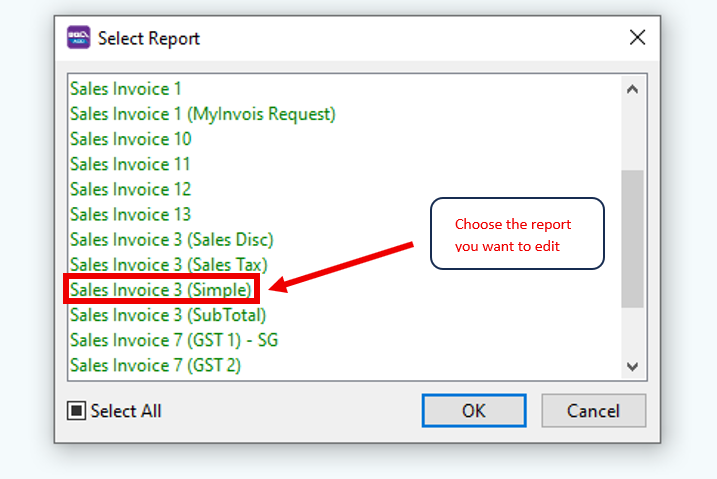Click the scrollbar up arrow
This screenshot has width=717, height=479.
[x=631, y=89]
